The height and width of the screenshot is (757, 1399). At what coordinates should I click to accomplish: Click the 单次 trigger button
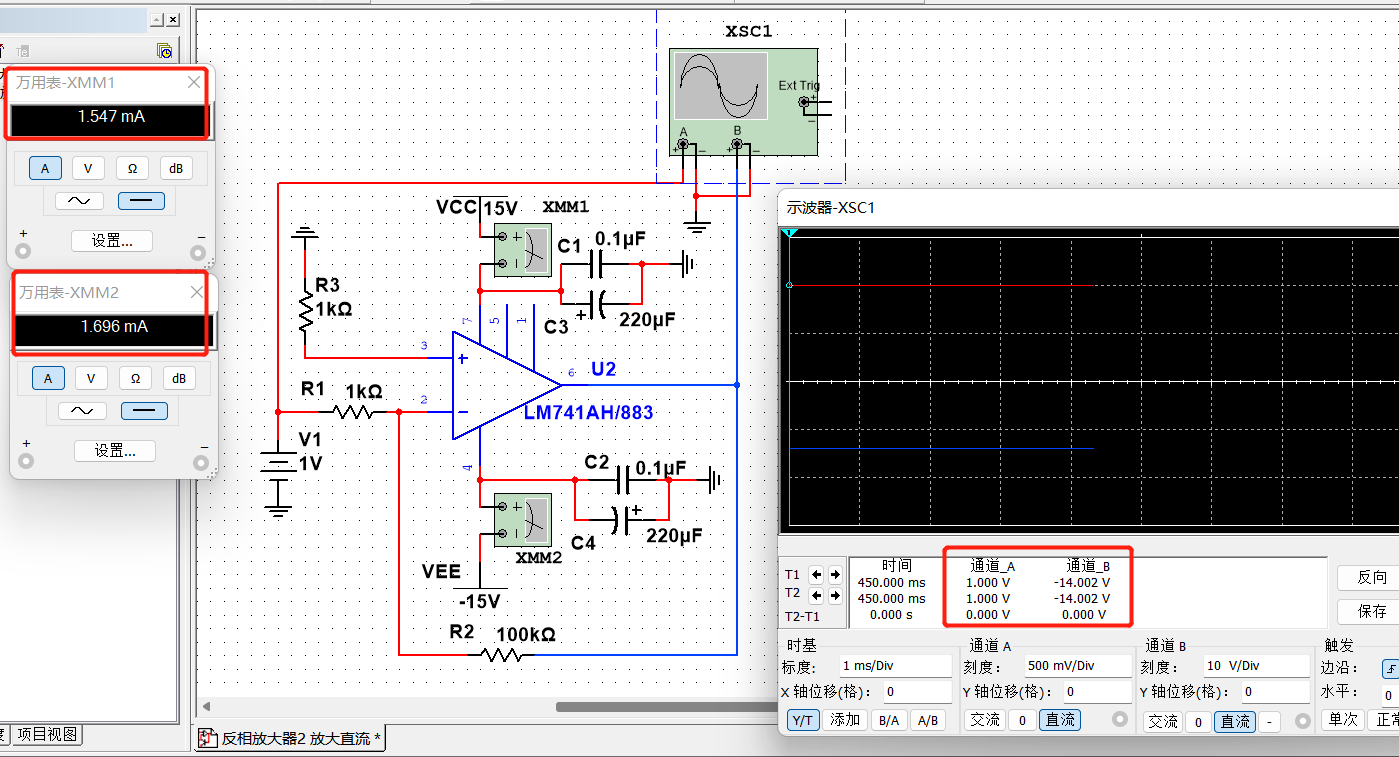pos(1343,720)
